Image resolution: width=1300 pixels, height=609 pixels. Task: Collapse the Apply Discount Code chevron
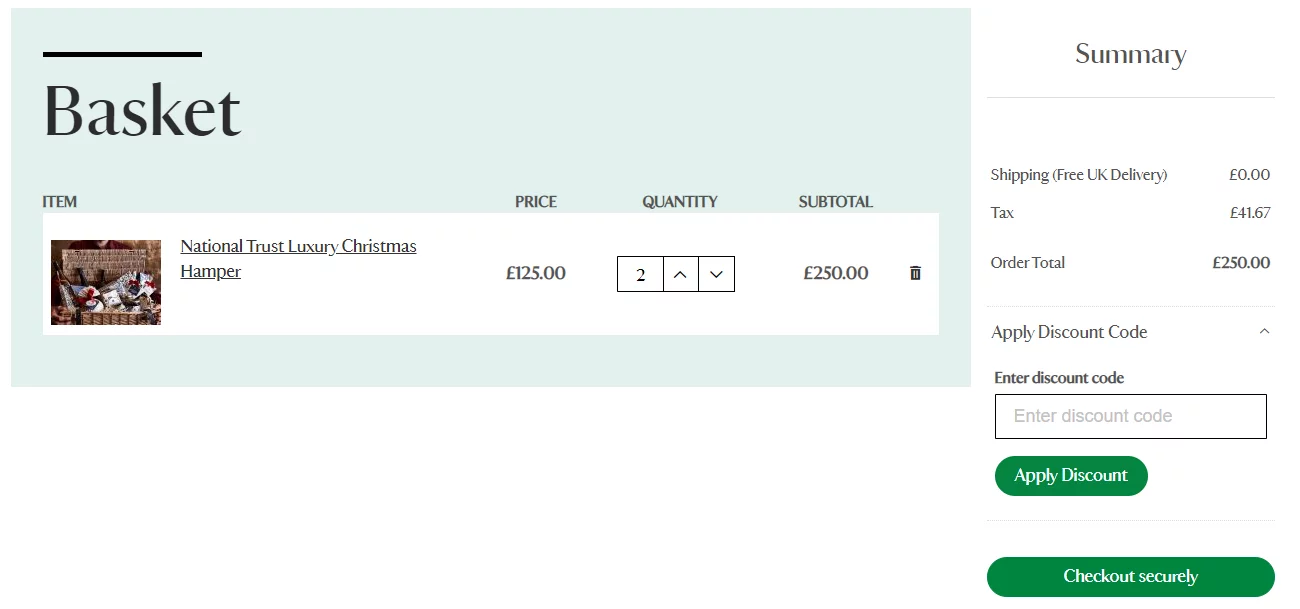(x=1264, y=331)
